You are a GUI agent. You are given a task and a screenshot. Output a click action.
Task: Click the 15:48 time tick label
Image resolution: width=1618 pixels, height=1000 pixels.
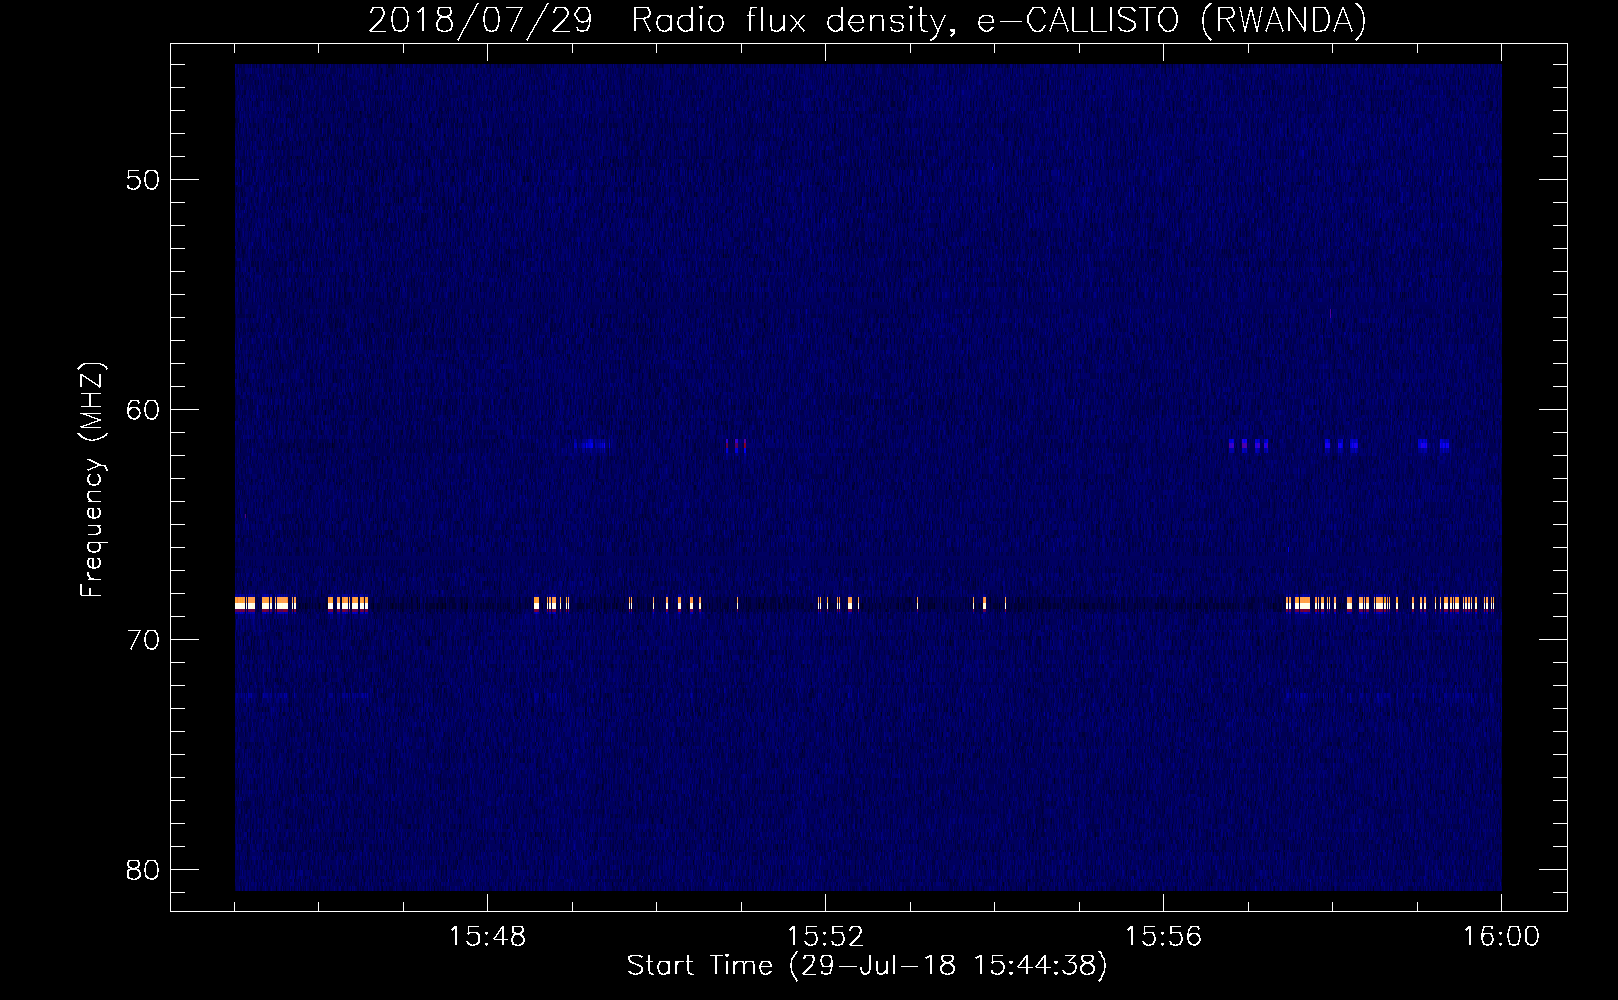487,937
